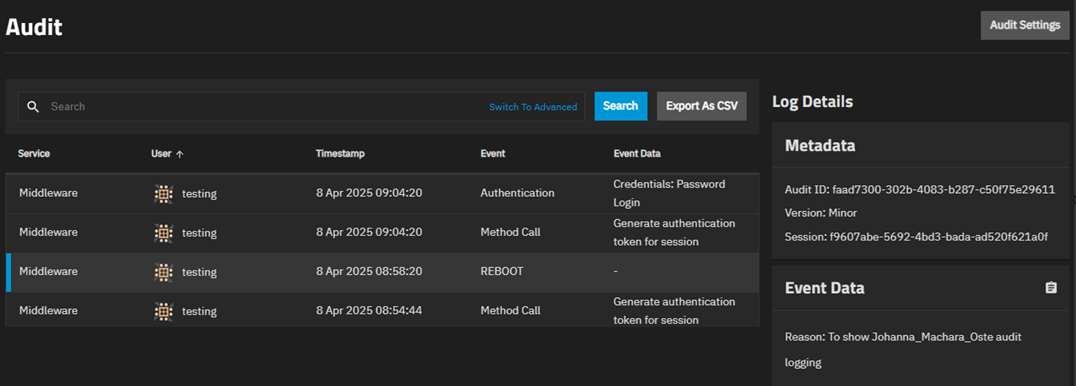
Task: Switch To Advanced search mode
Action: pyautogui.click(x=533, y=106)
